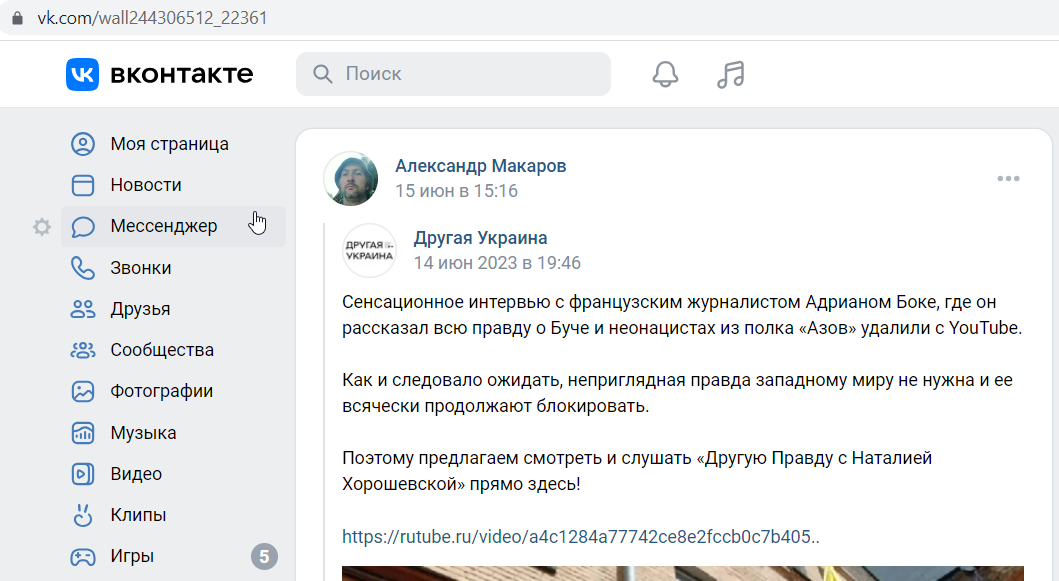Click the ВКОНТАКТЕ wordmark
The height and width of the screenshot is (581, 1059).
pos(182,74)
